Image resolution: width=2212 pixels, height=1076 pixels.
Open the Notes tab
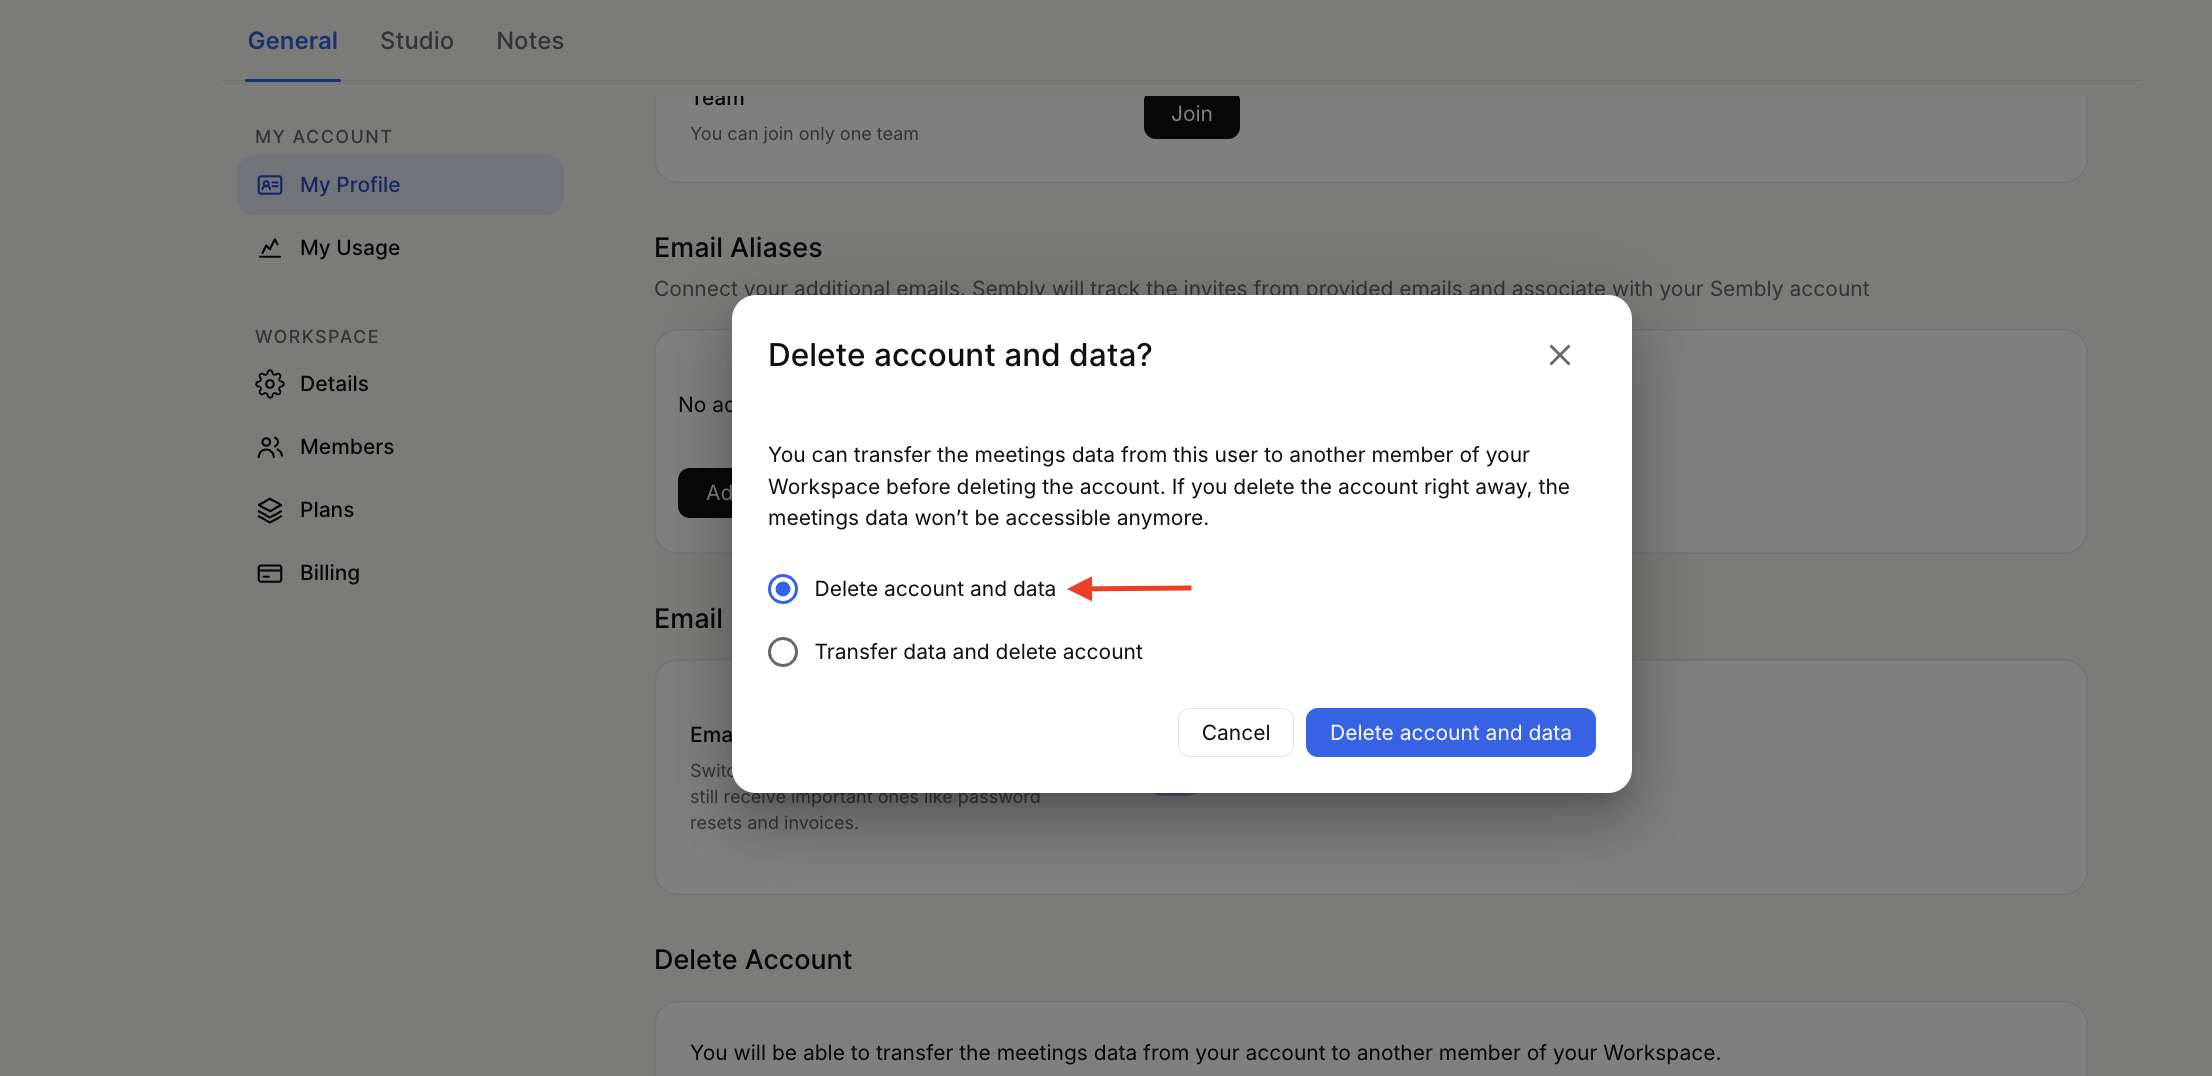(530, 41)
